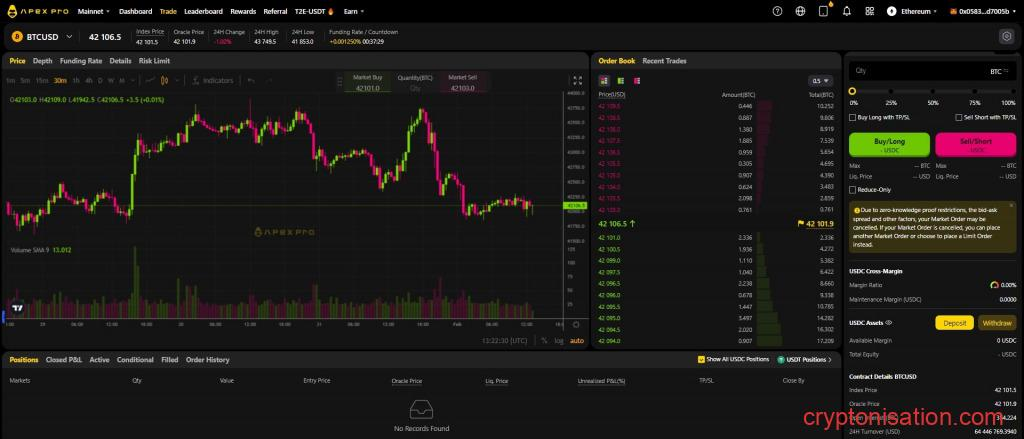Image resolution: width=1024 pixels, height=439 pixels.
Task: Open the help question mark icon
Action: (778, 11)
